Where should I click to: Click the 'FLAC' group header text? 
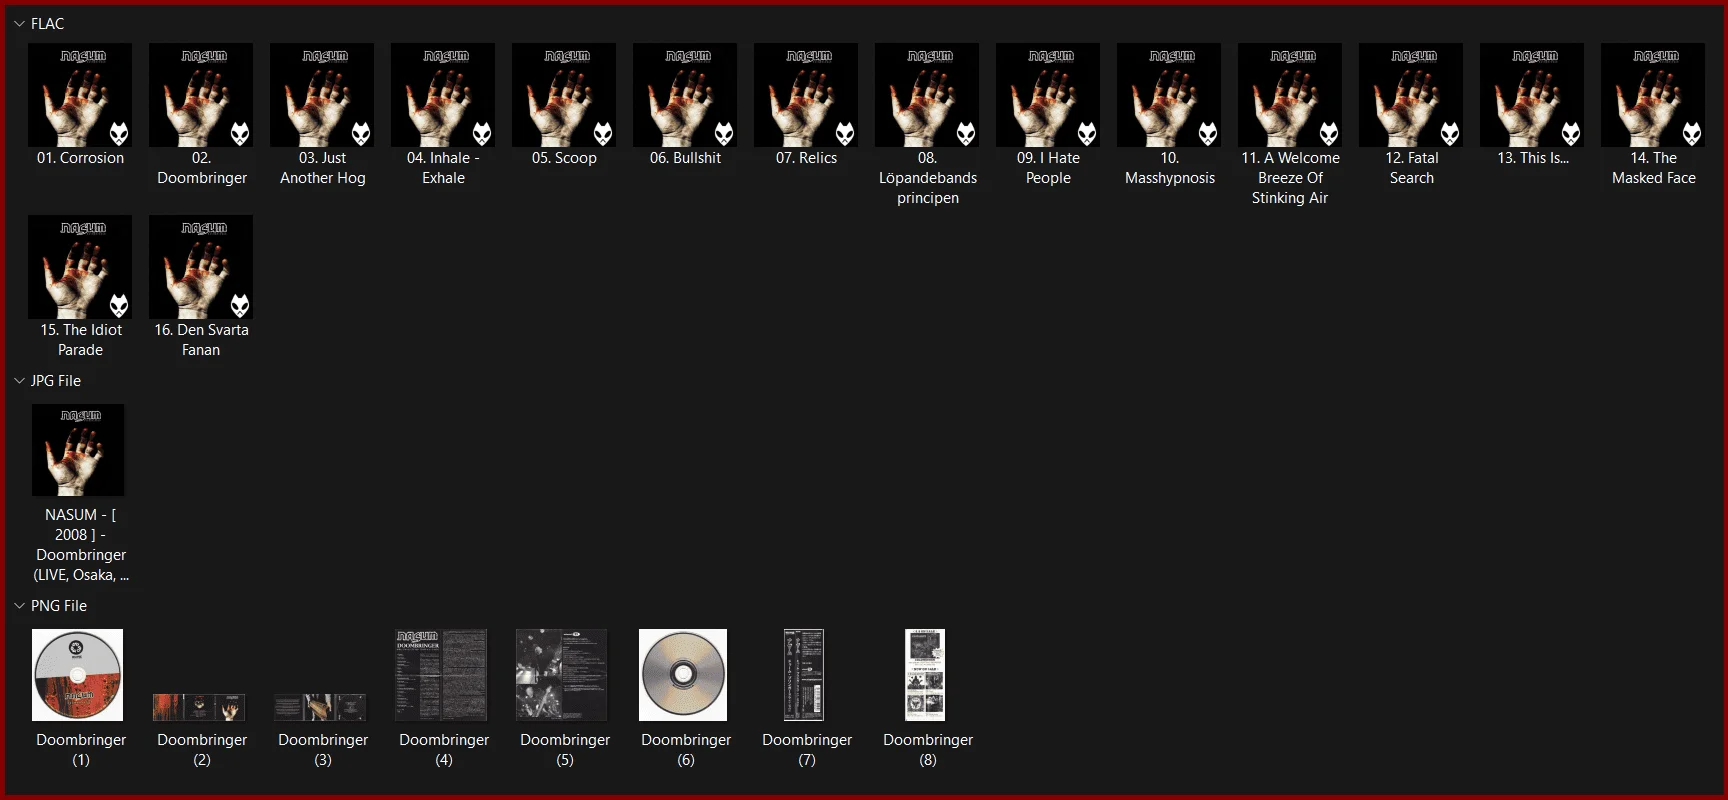[x=47, y=24]
